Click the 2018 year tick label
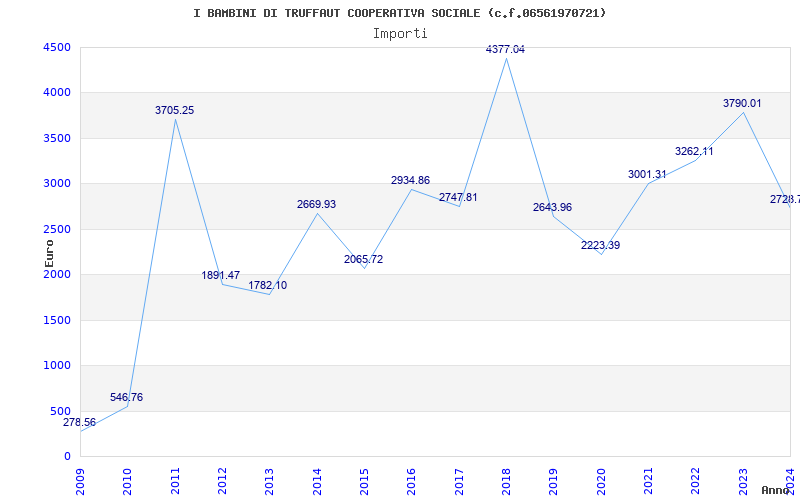The height and width of the screenshot is (500, 800). click(x=506, y=482)
